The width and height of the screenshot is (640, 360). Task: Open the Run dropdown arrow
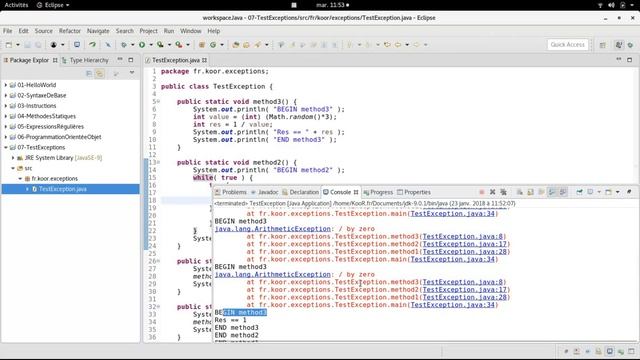[151, 45]
